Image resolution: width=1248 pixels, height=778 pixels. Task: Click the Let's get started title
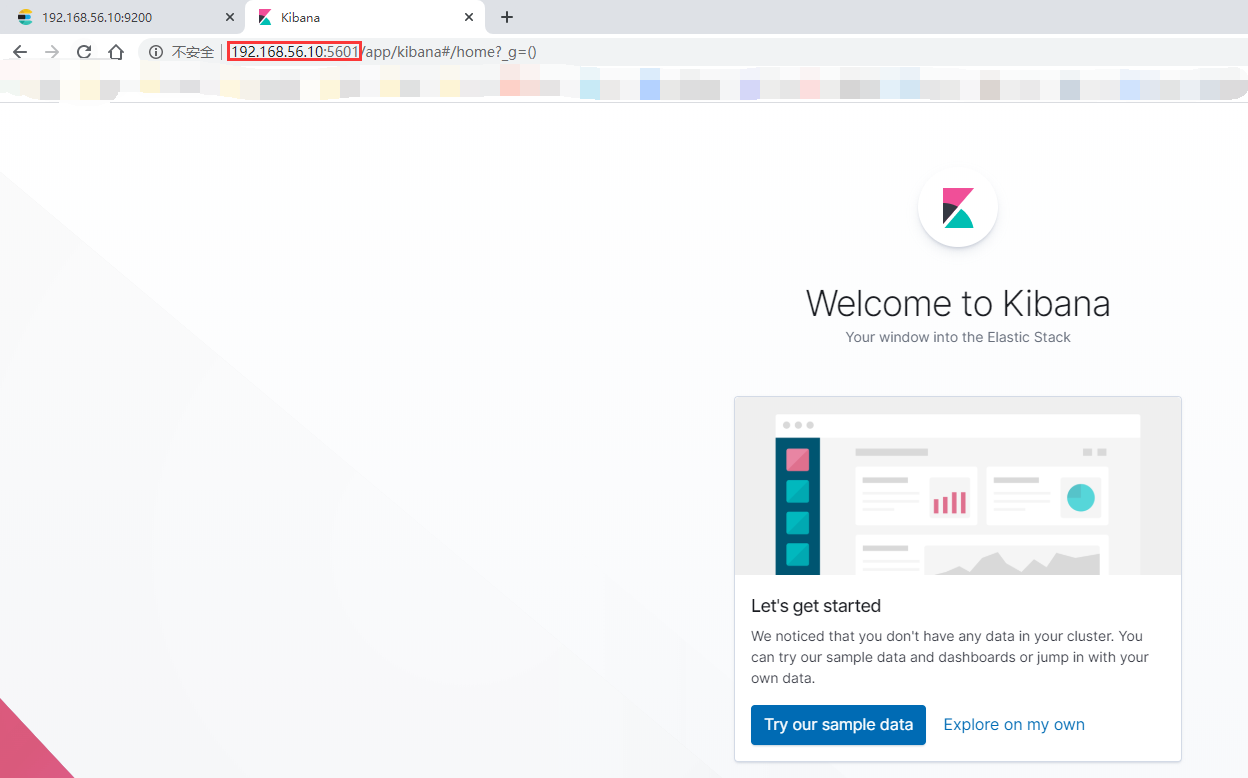[816, 606]
